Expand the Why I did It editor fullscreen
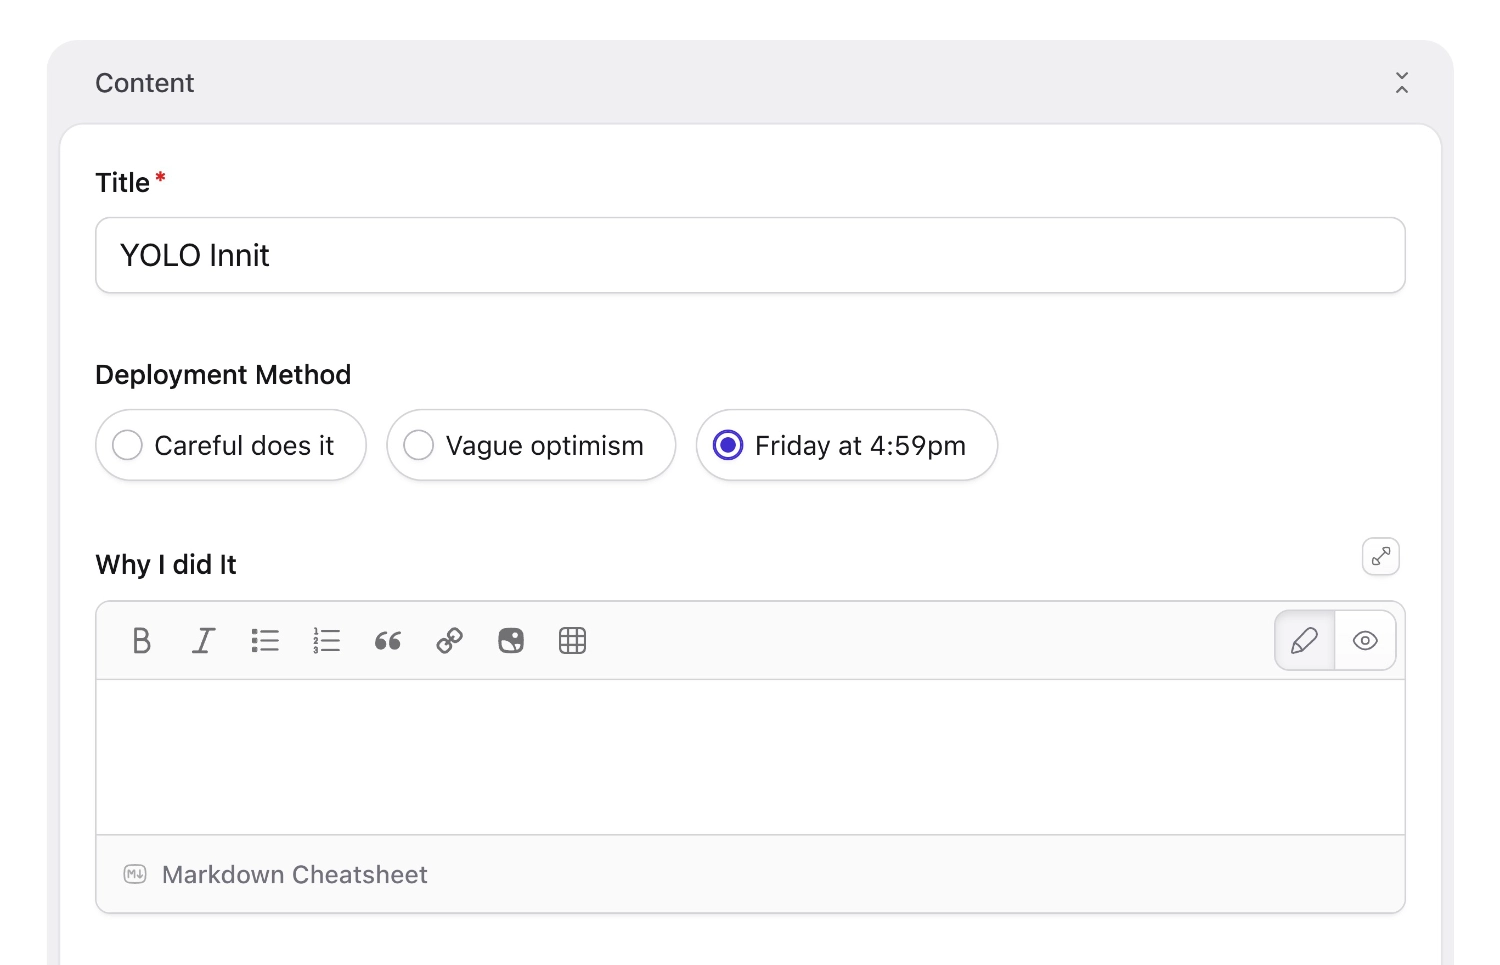The width and height of the screenshot is (1500, 965). point(1381,556)
